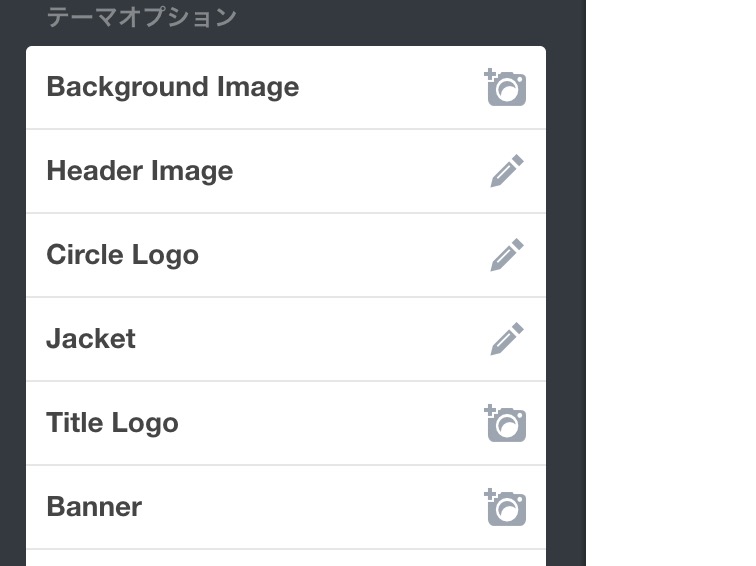
Task: Click the white blank area outside the dark panel
Action: pyautogui.click(x=671, y=283)
